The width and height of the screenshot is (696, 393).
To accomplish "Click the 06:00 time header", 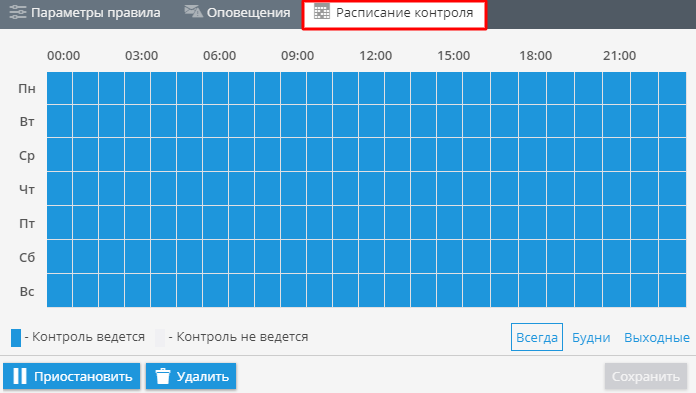I will 219,56.
